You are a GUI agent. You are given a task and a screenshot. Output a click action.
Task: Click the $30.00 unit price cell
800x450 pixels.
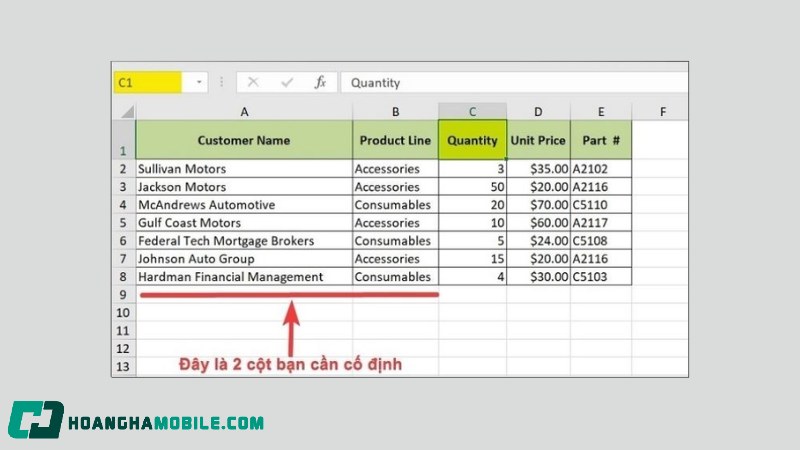538,277
